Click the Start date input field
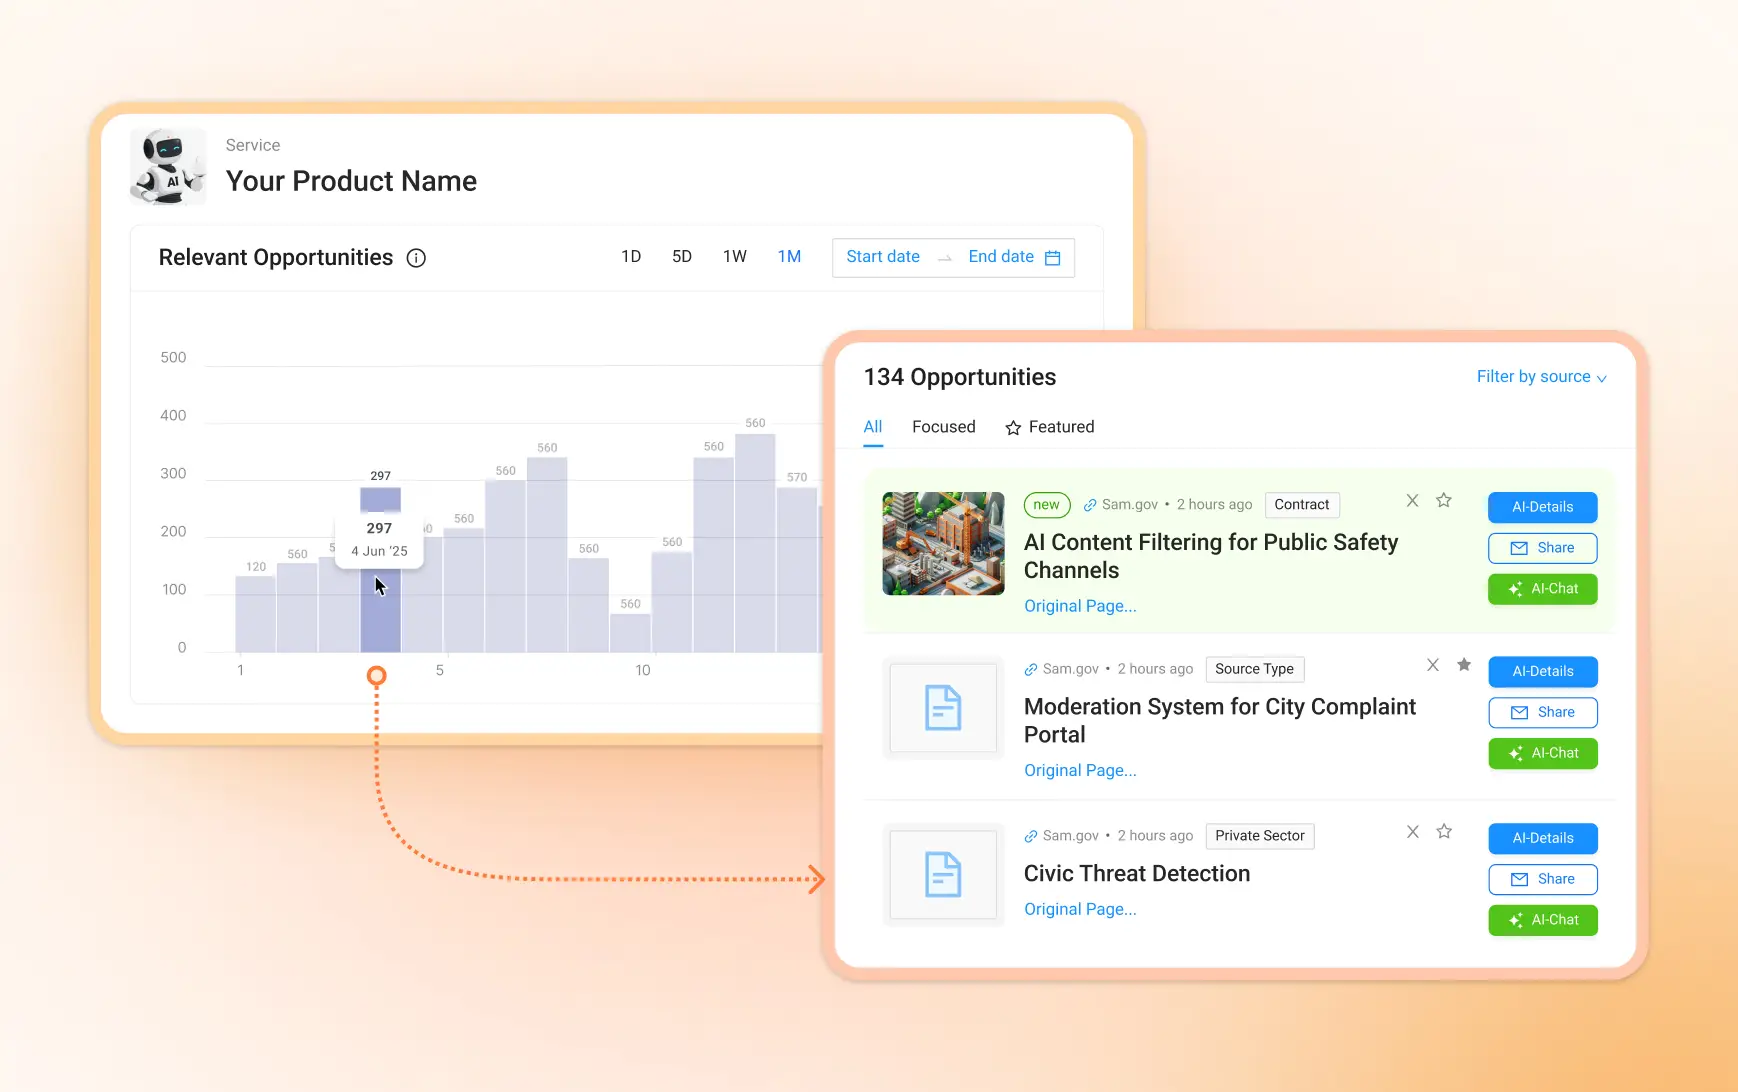This screenshot has height=1092, width=1738. coord(883,257)
